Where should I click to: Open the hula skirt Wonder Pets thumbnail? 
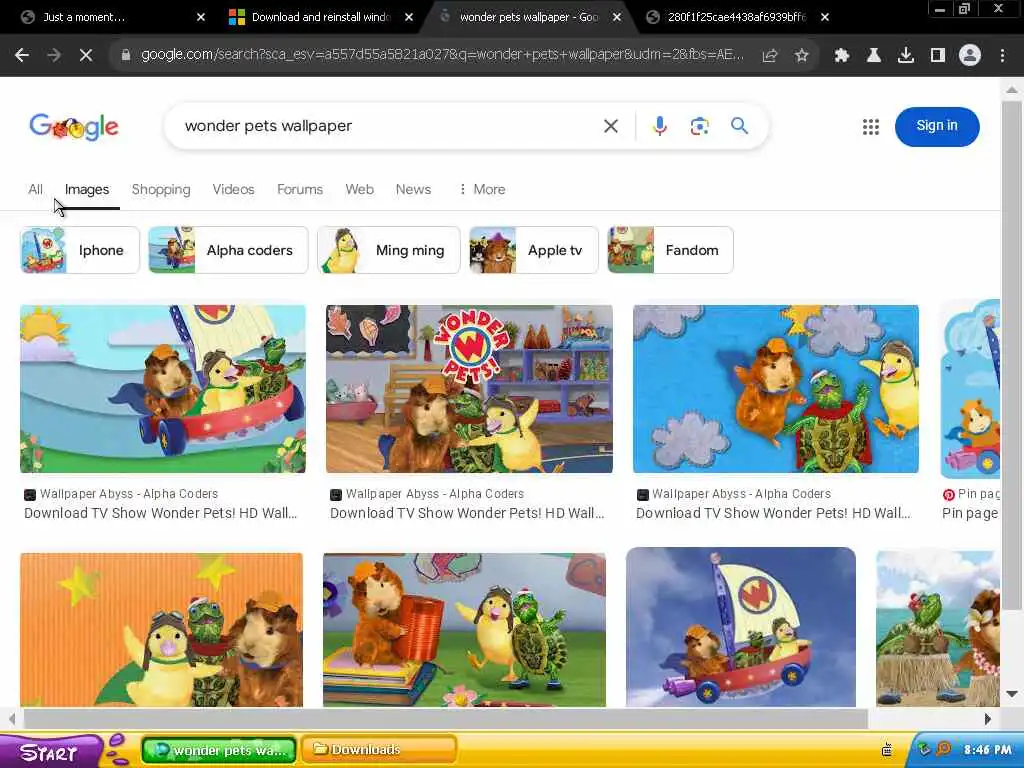click(938, 628)
